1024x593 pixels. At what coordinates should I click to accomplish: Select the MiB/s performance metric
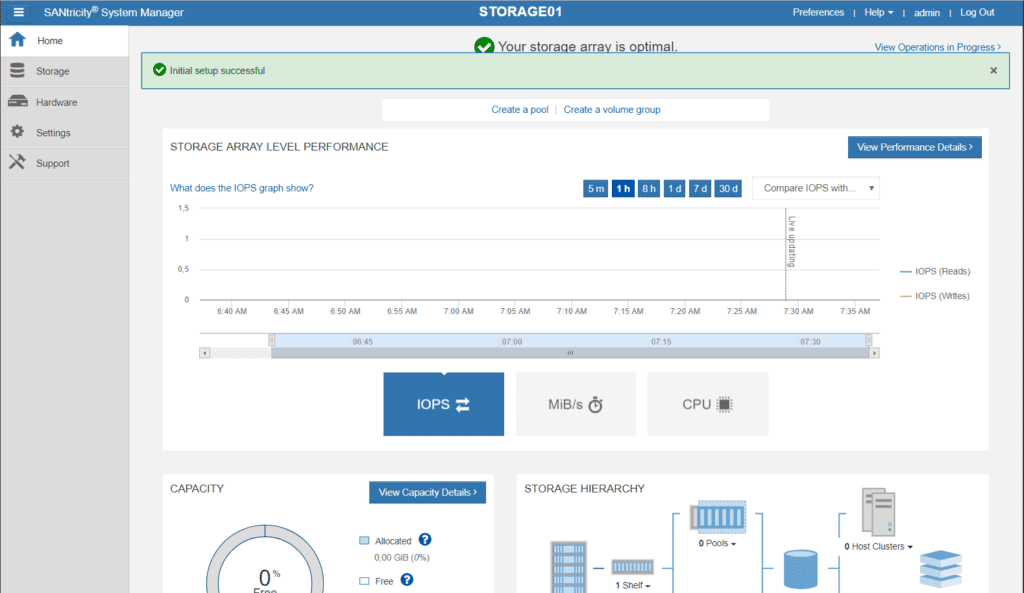point(575,404)
